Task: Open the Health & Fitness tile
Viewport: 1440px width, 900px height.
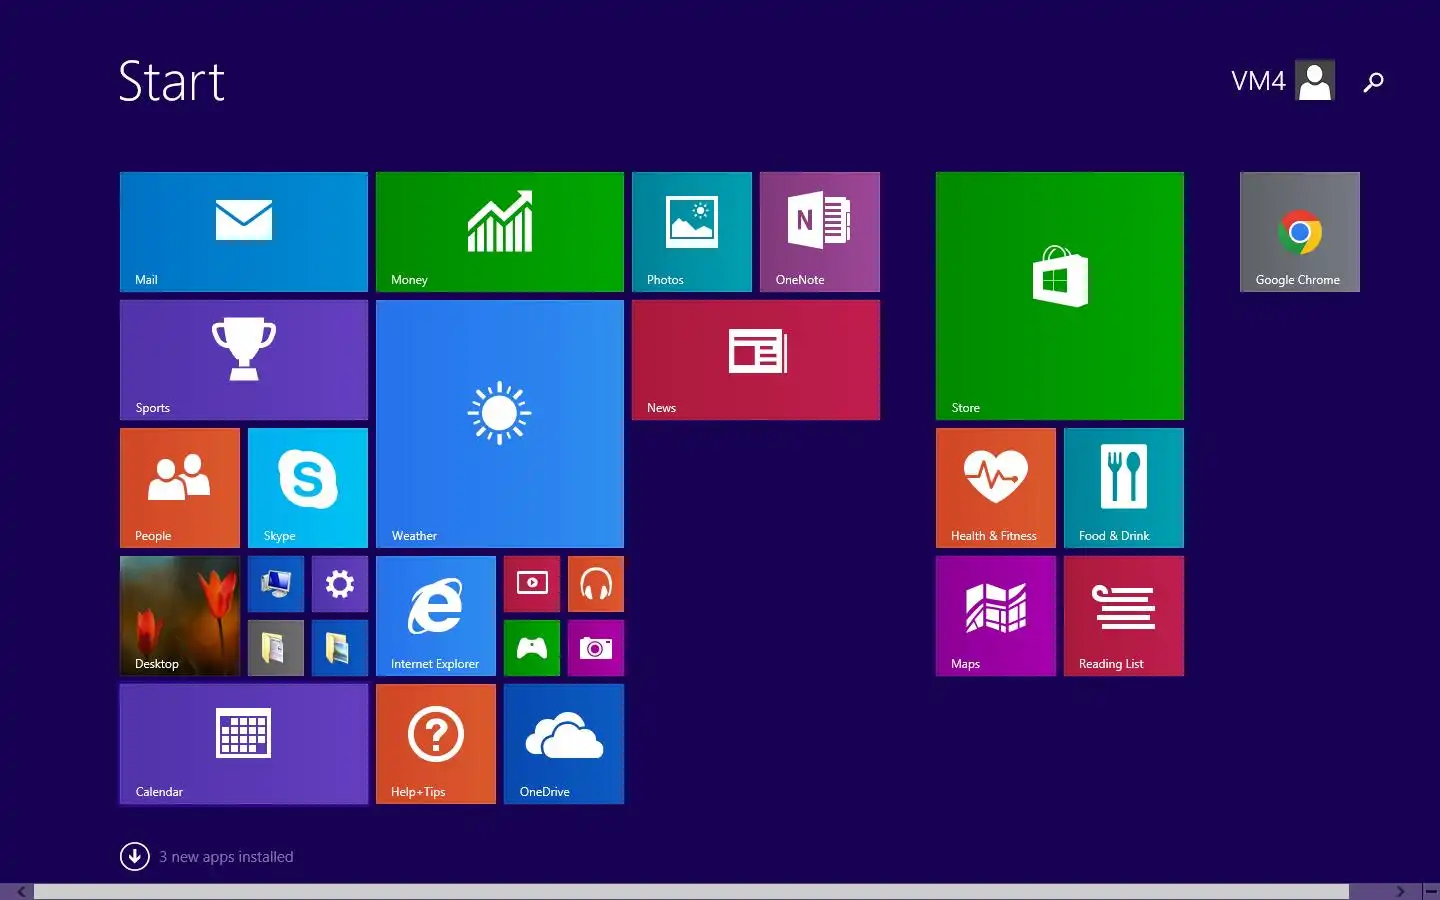Action: tap(996, 488)
